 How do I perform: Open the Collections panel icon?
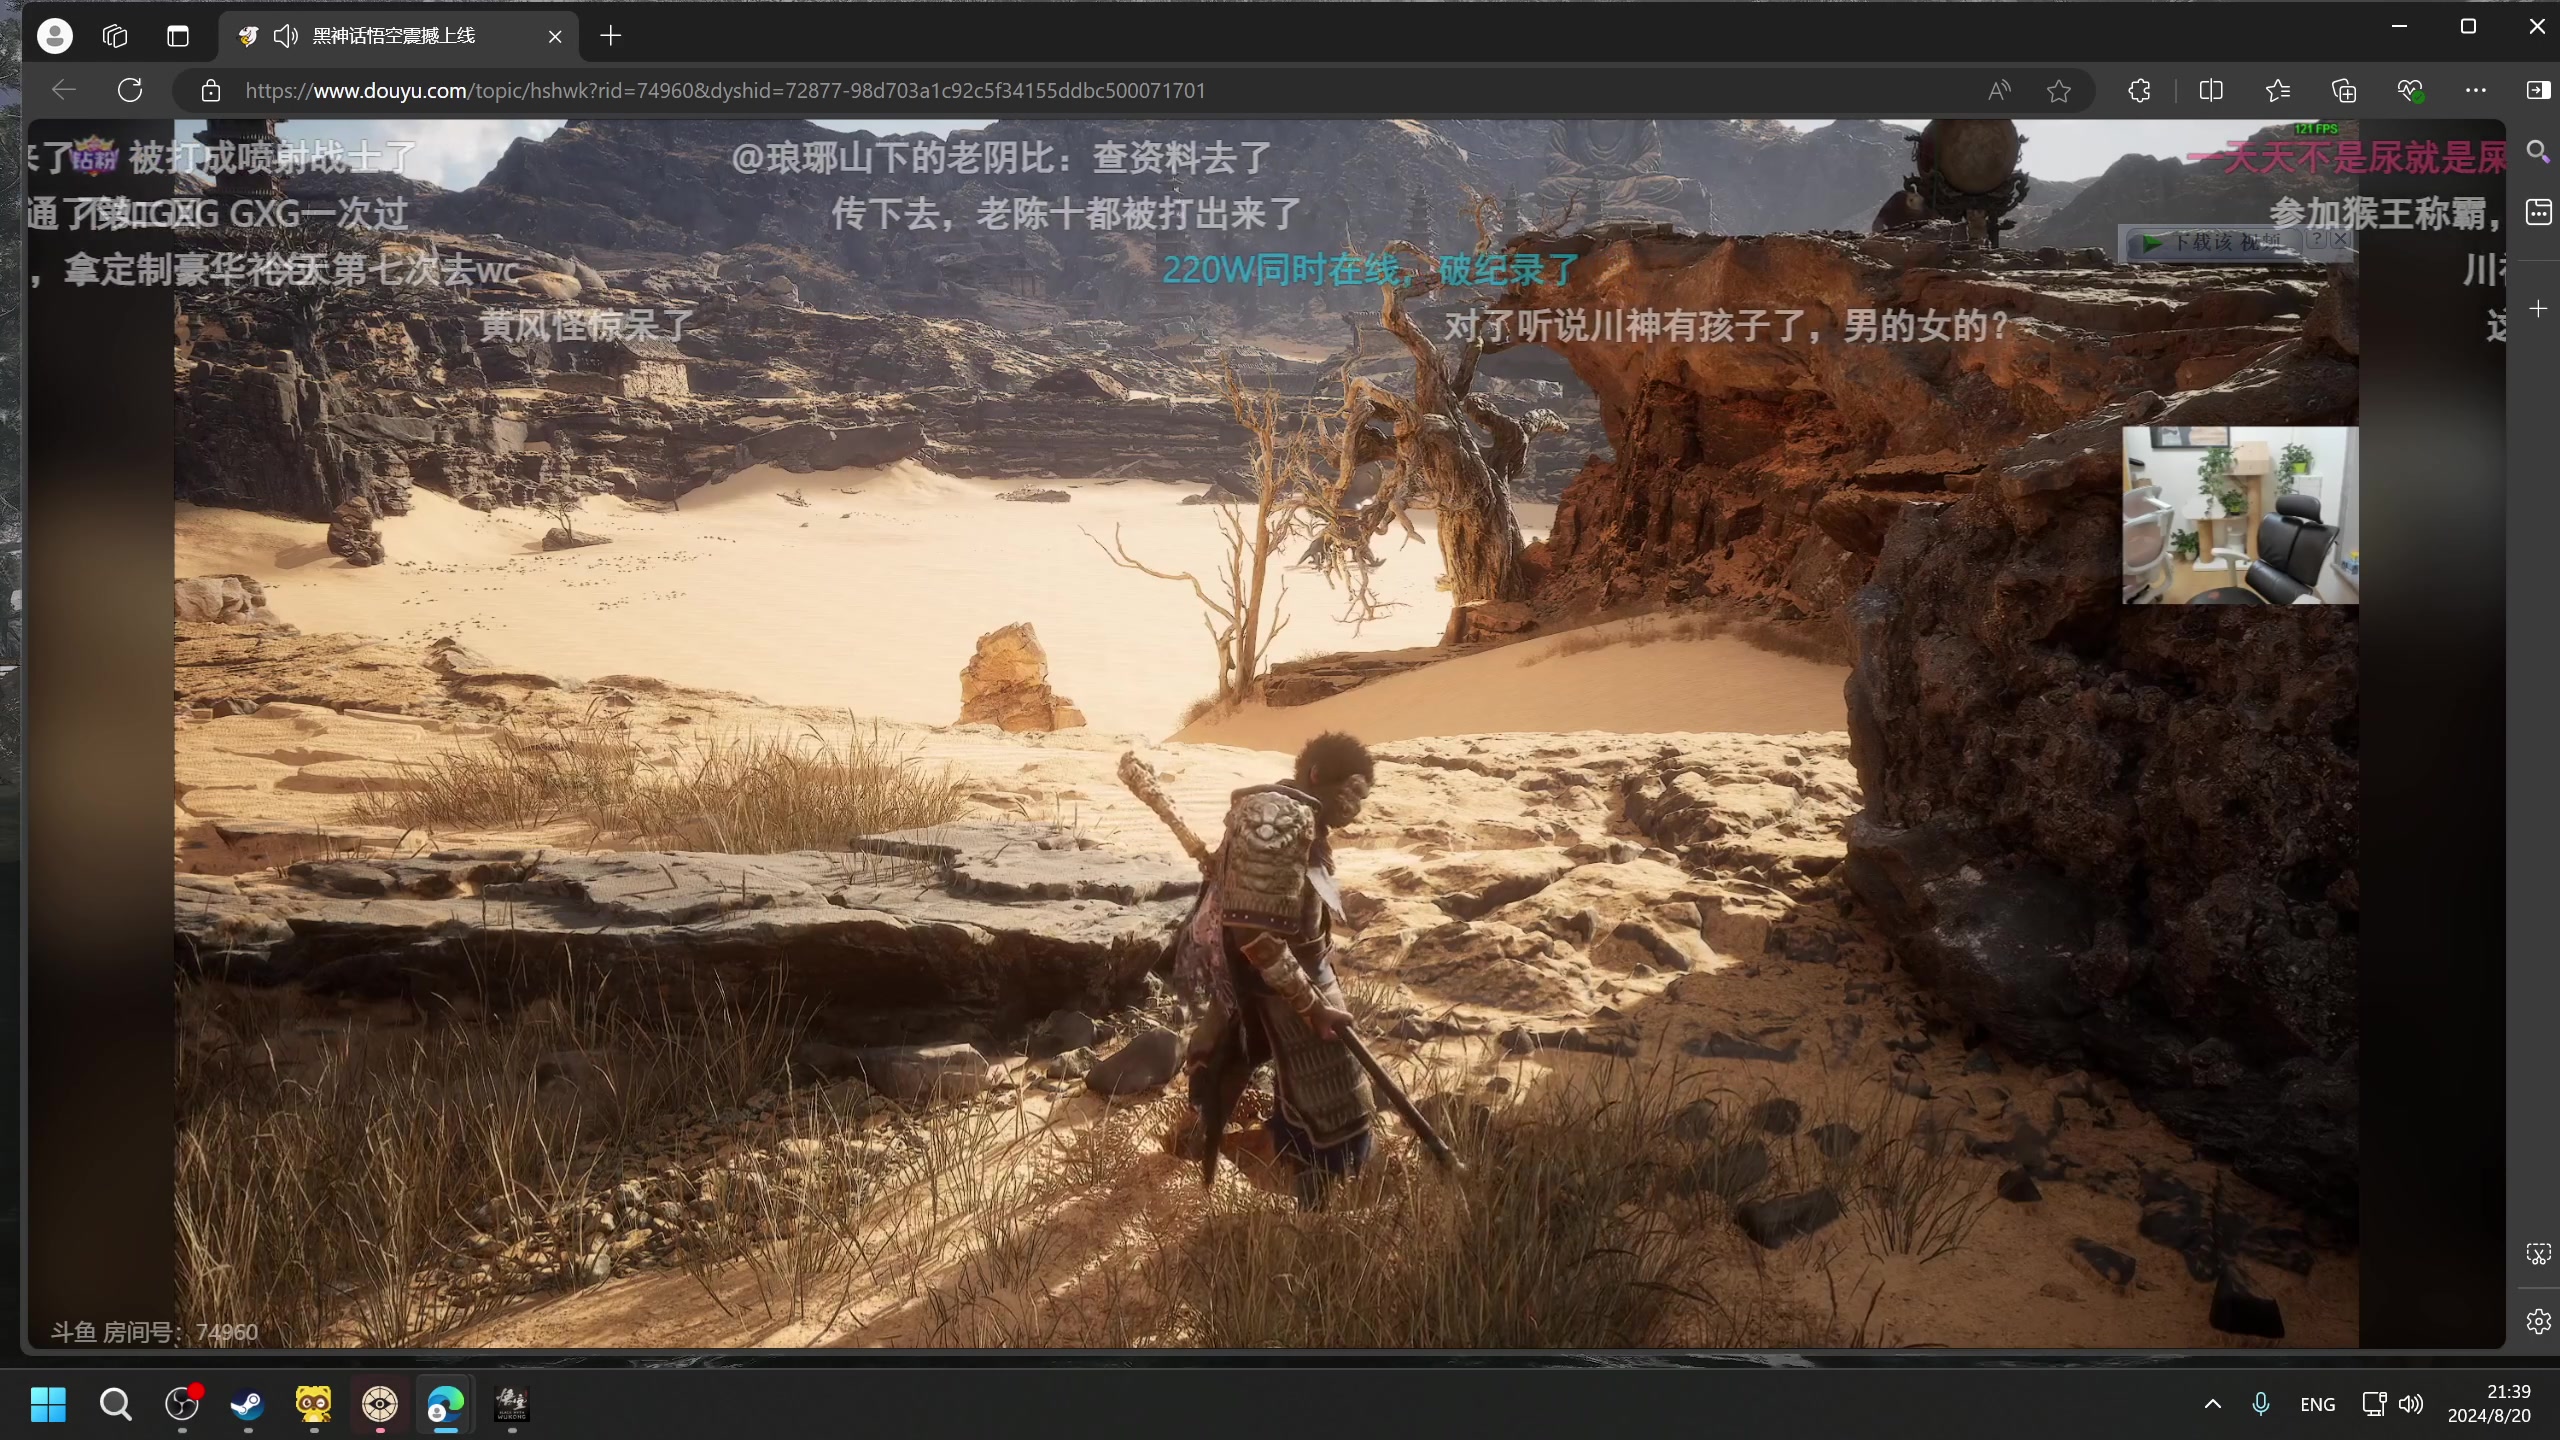[x=2344, y=91]
